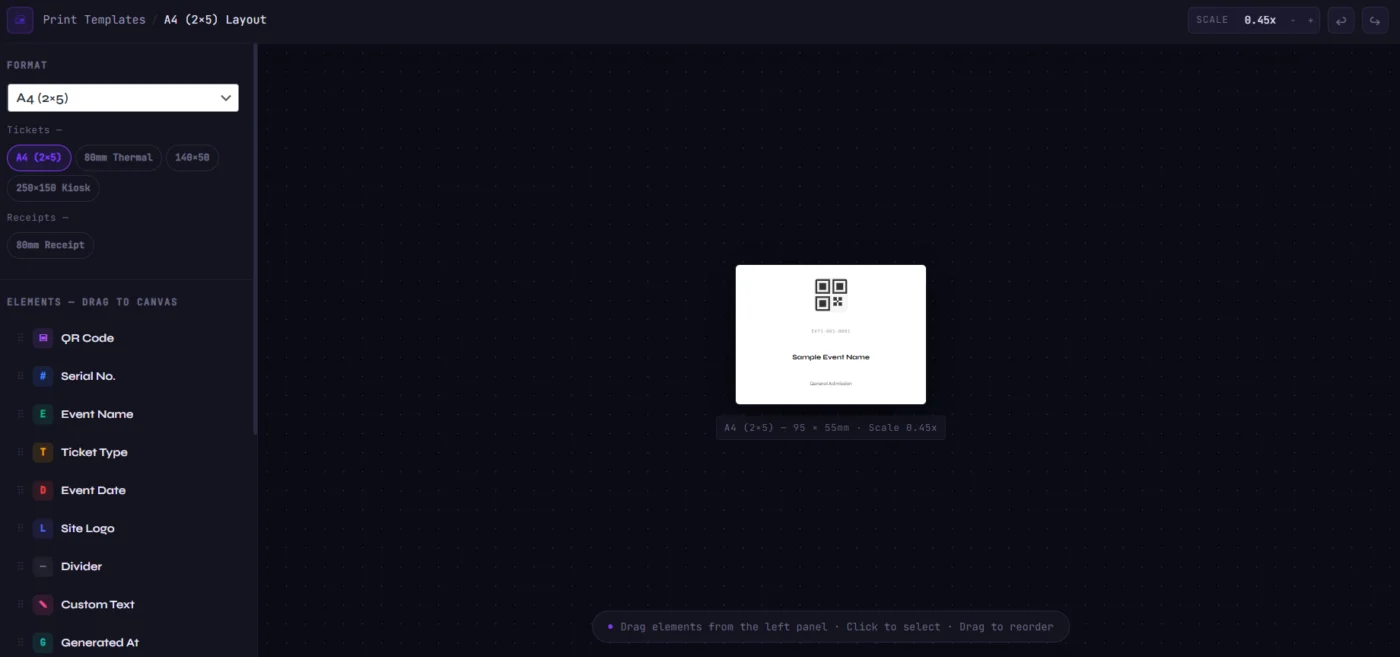Open the app logo in header
The height and width of the screenshot is (657, 1400).
coord(20,20)
